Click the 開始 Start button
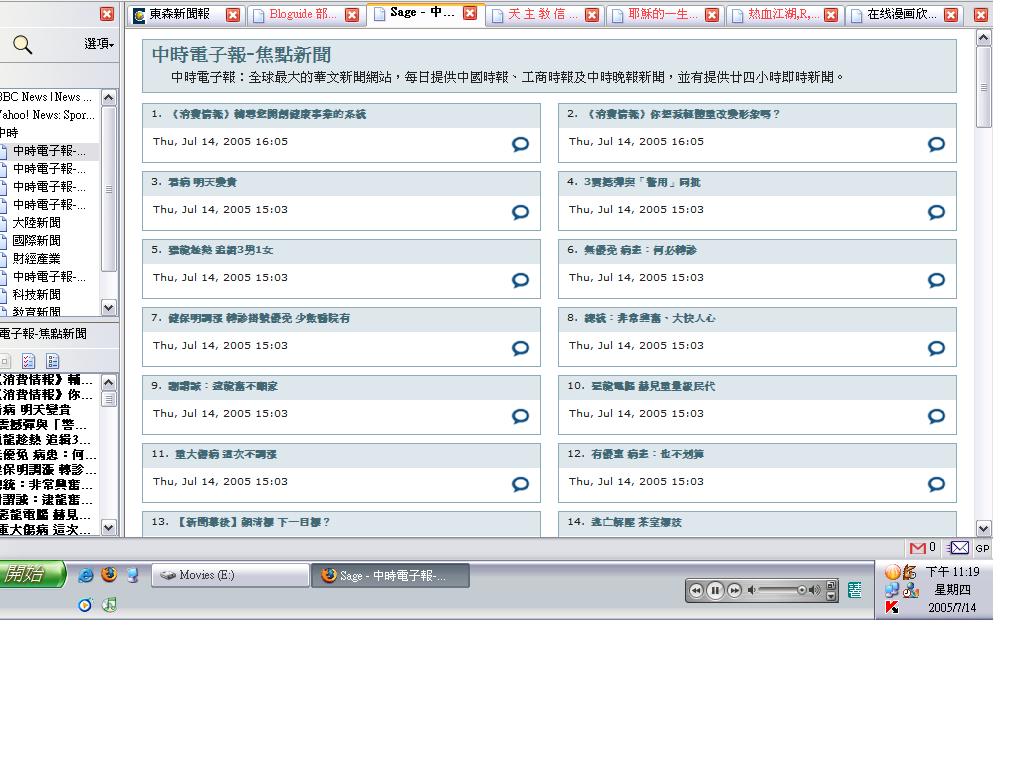1024x768 pixels. coord(31,574)
